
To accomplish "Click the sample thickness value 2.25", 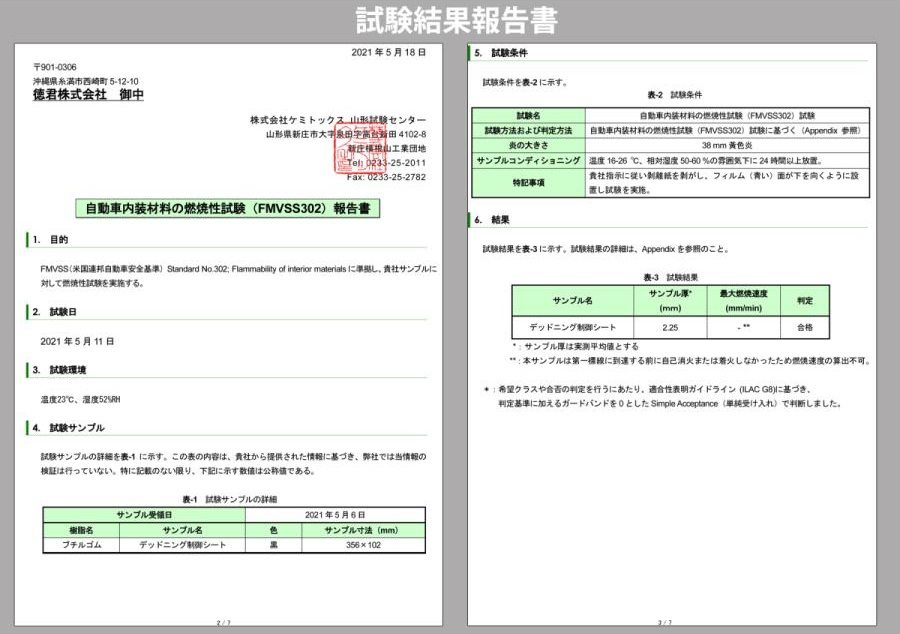I will 669,327.
